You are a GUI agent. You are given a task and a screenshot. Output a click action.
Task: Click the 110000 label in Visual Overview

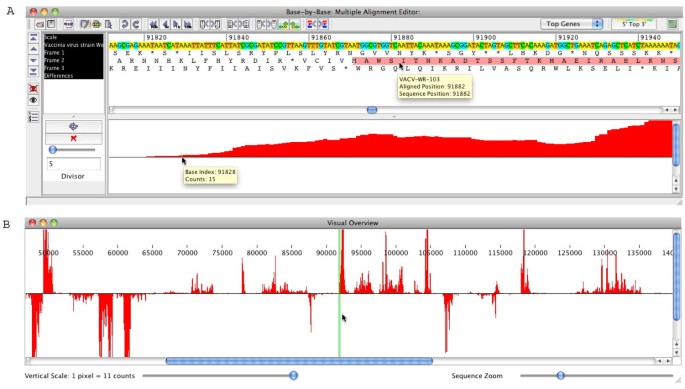tap(465, 253)
